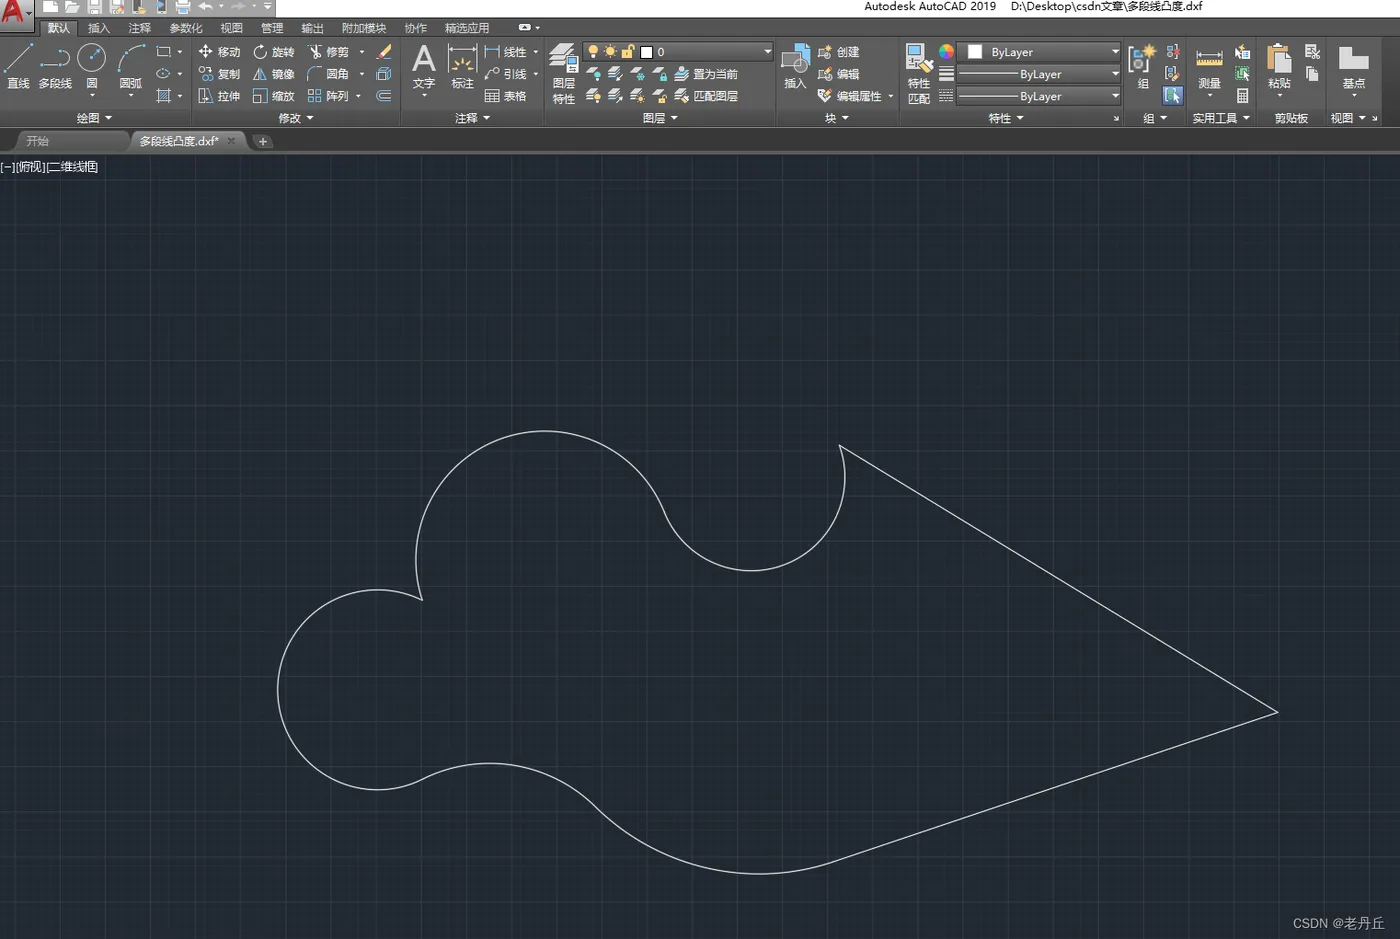Open 图层特性 layer properties manager
This screenshot has height=939, width=1400.
(564, 73)
